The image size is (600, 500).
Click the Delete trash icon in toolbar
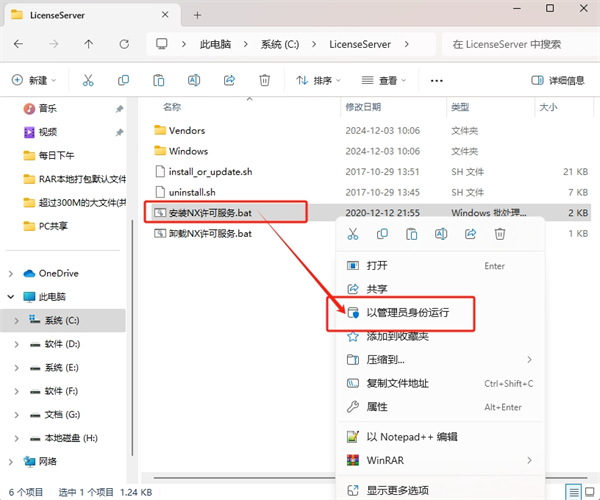click(x=264, y=80)
